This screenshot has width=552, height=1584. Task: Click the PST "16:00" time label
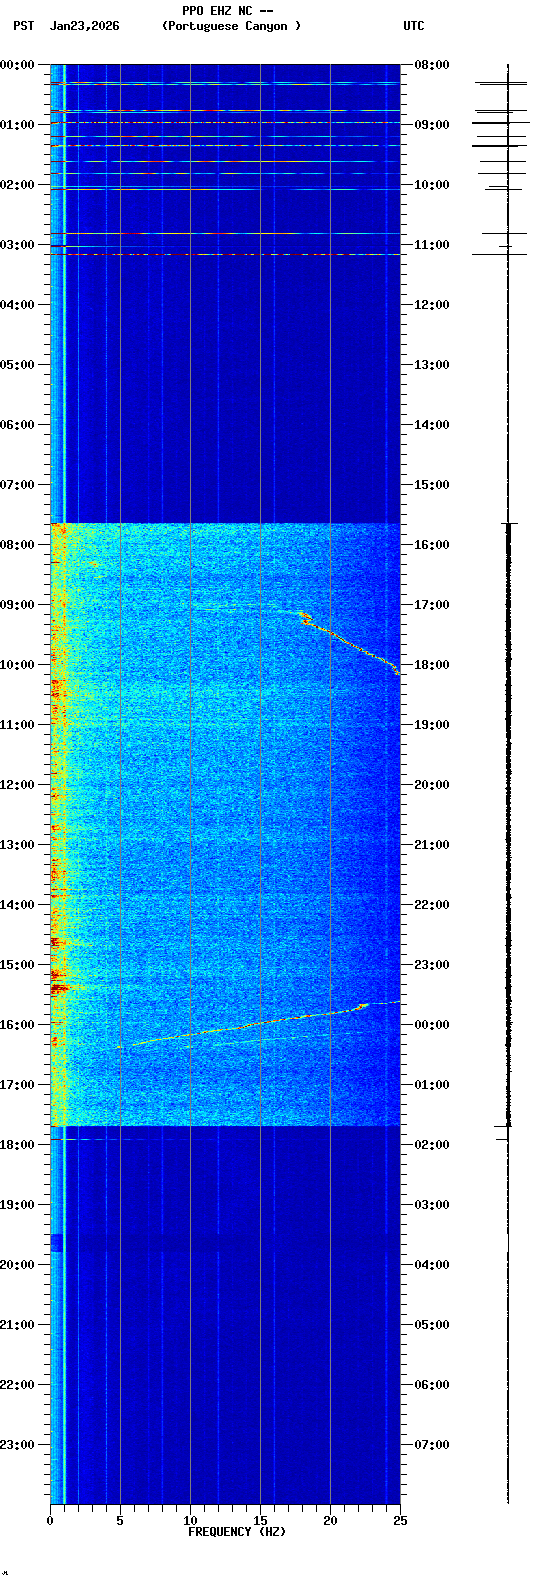pyautogui.click(x=17, y=1024)
